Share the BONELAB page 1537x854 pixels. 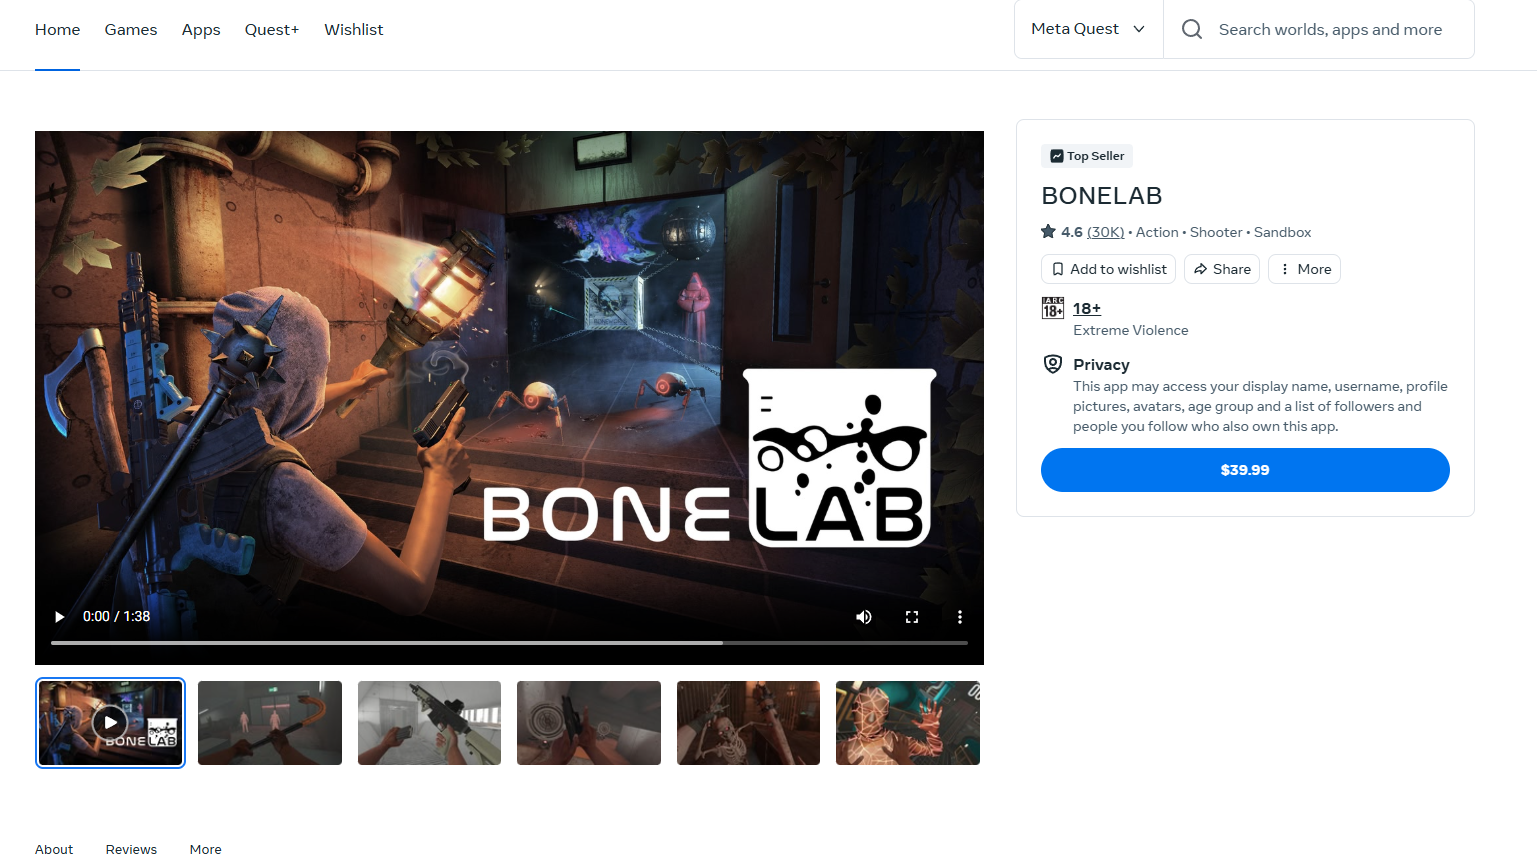1222,269
